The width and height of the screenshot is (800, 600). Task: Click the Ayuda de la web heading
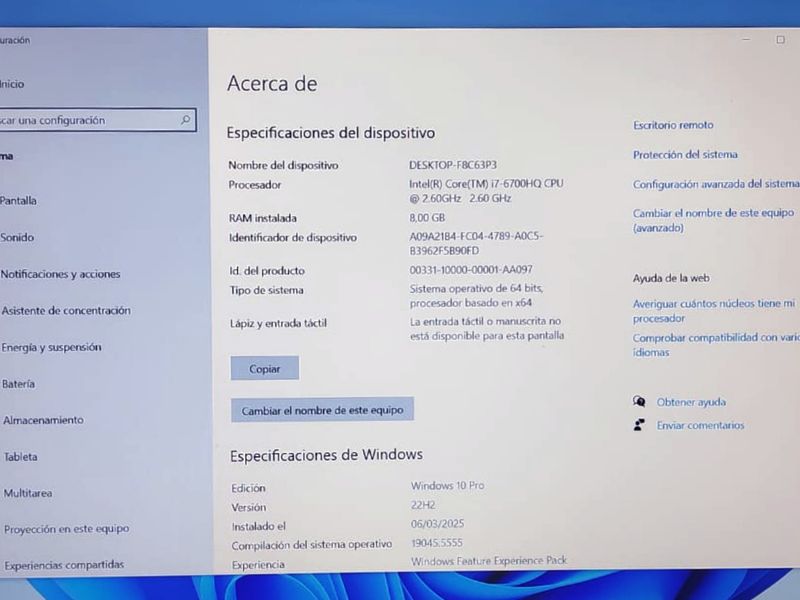pos(671,278)
